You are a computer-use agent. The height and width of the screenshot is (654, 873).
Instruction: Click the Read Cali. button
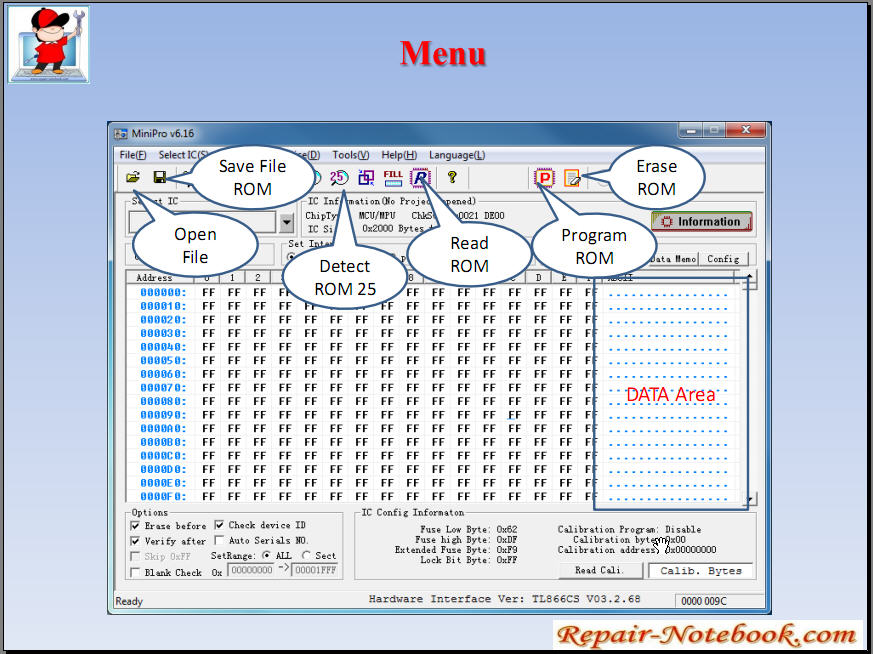coord(600,571)
